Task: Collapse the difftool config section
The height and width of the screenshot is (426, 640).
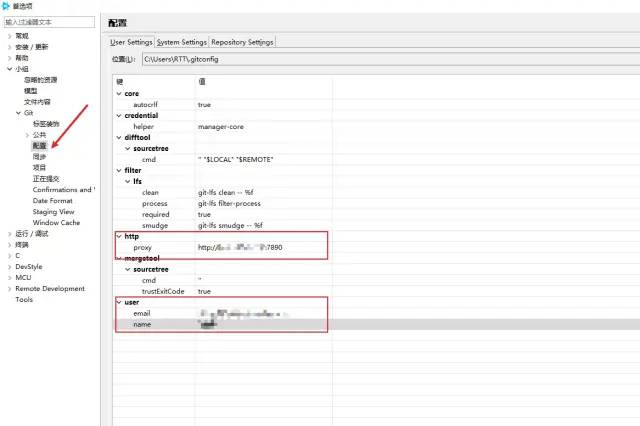Action: 119,138
